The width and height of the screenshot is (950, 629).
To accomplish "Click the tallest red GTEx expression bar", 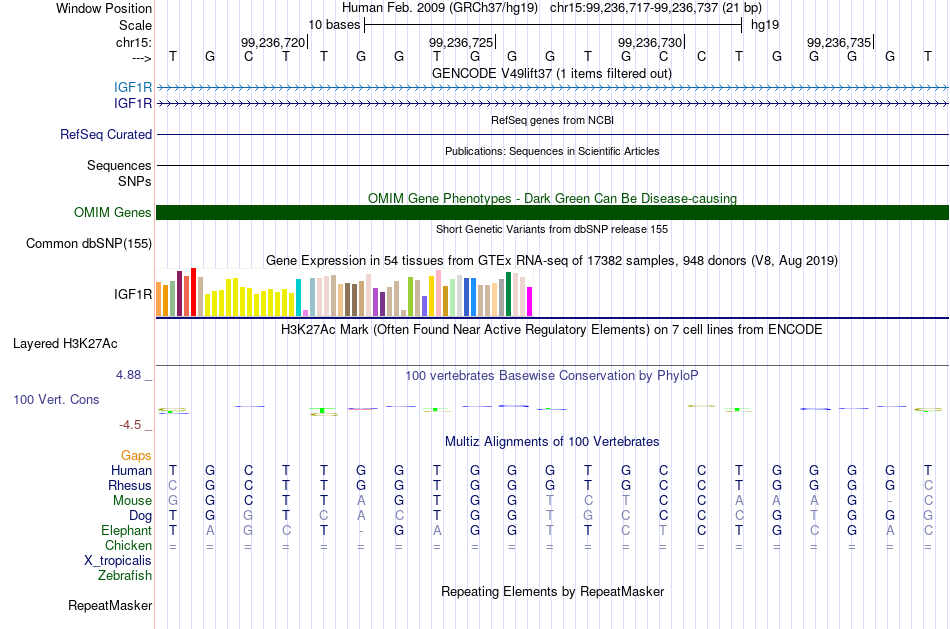I will (x=193, y=292).
